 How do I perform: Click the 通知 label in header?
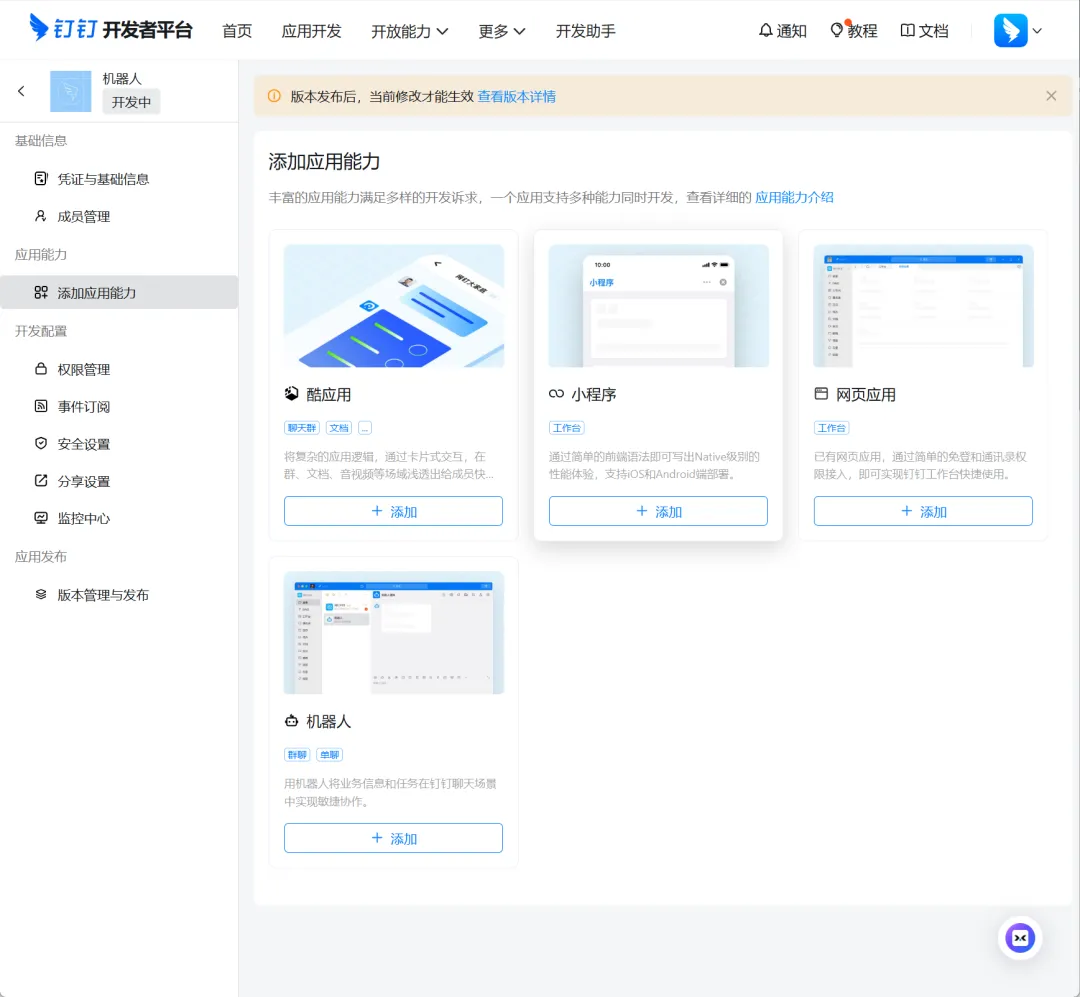pyautogui.click(x=791, y=31)
